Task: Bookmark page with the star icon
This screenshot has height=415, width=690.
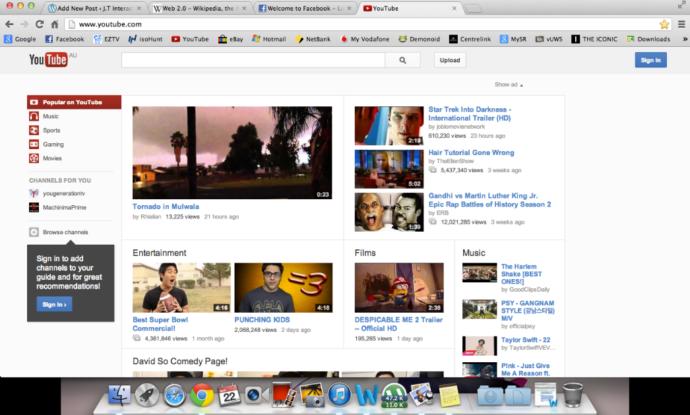Action: (x=664, y=24)
